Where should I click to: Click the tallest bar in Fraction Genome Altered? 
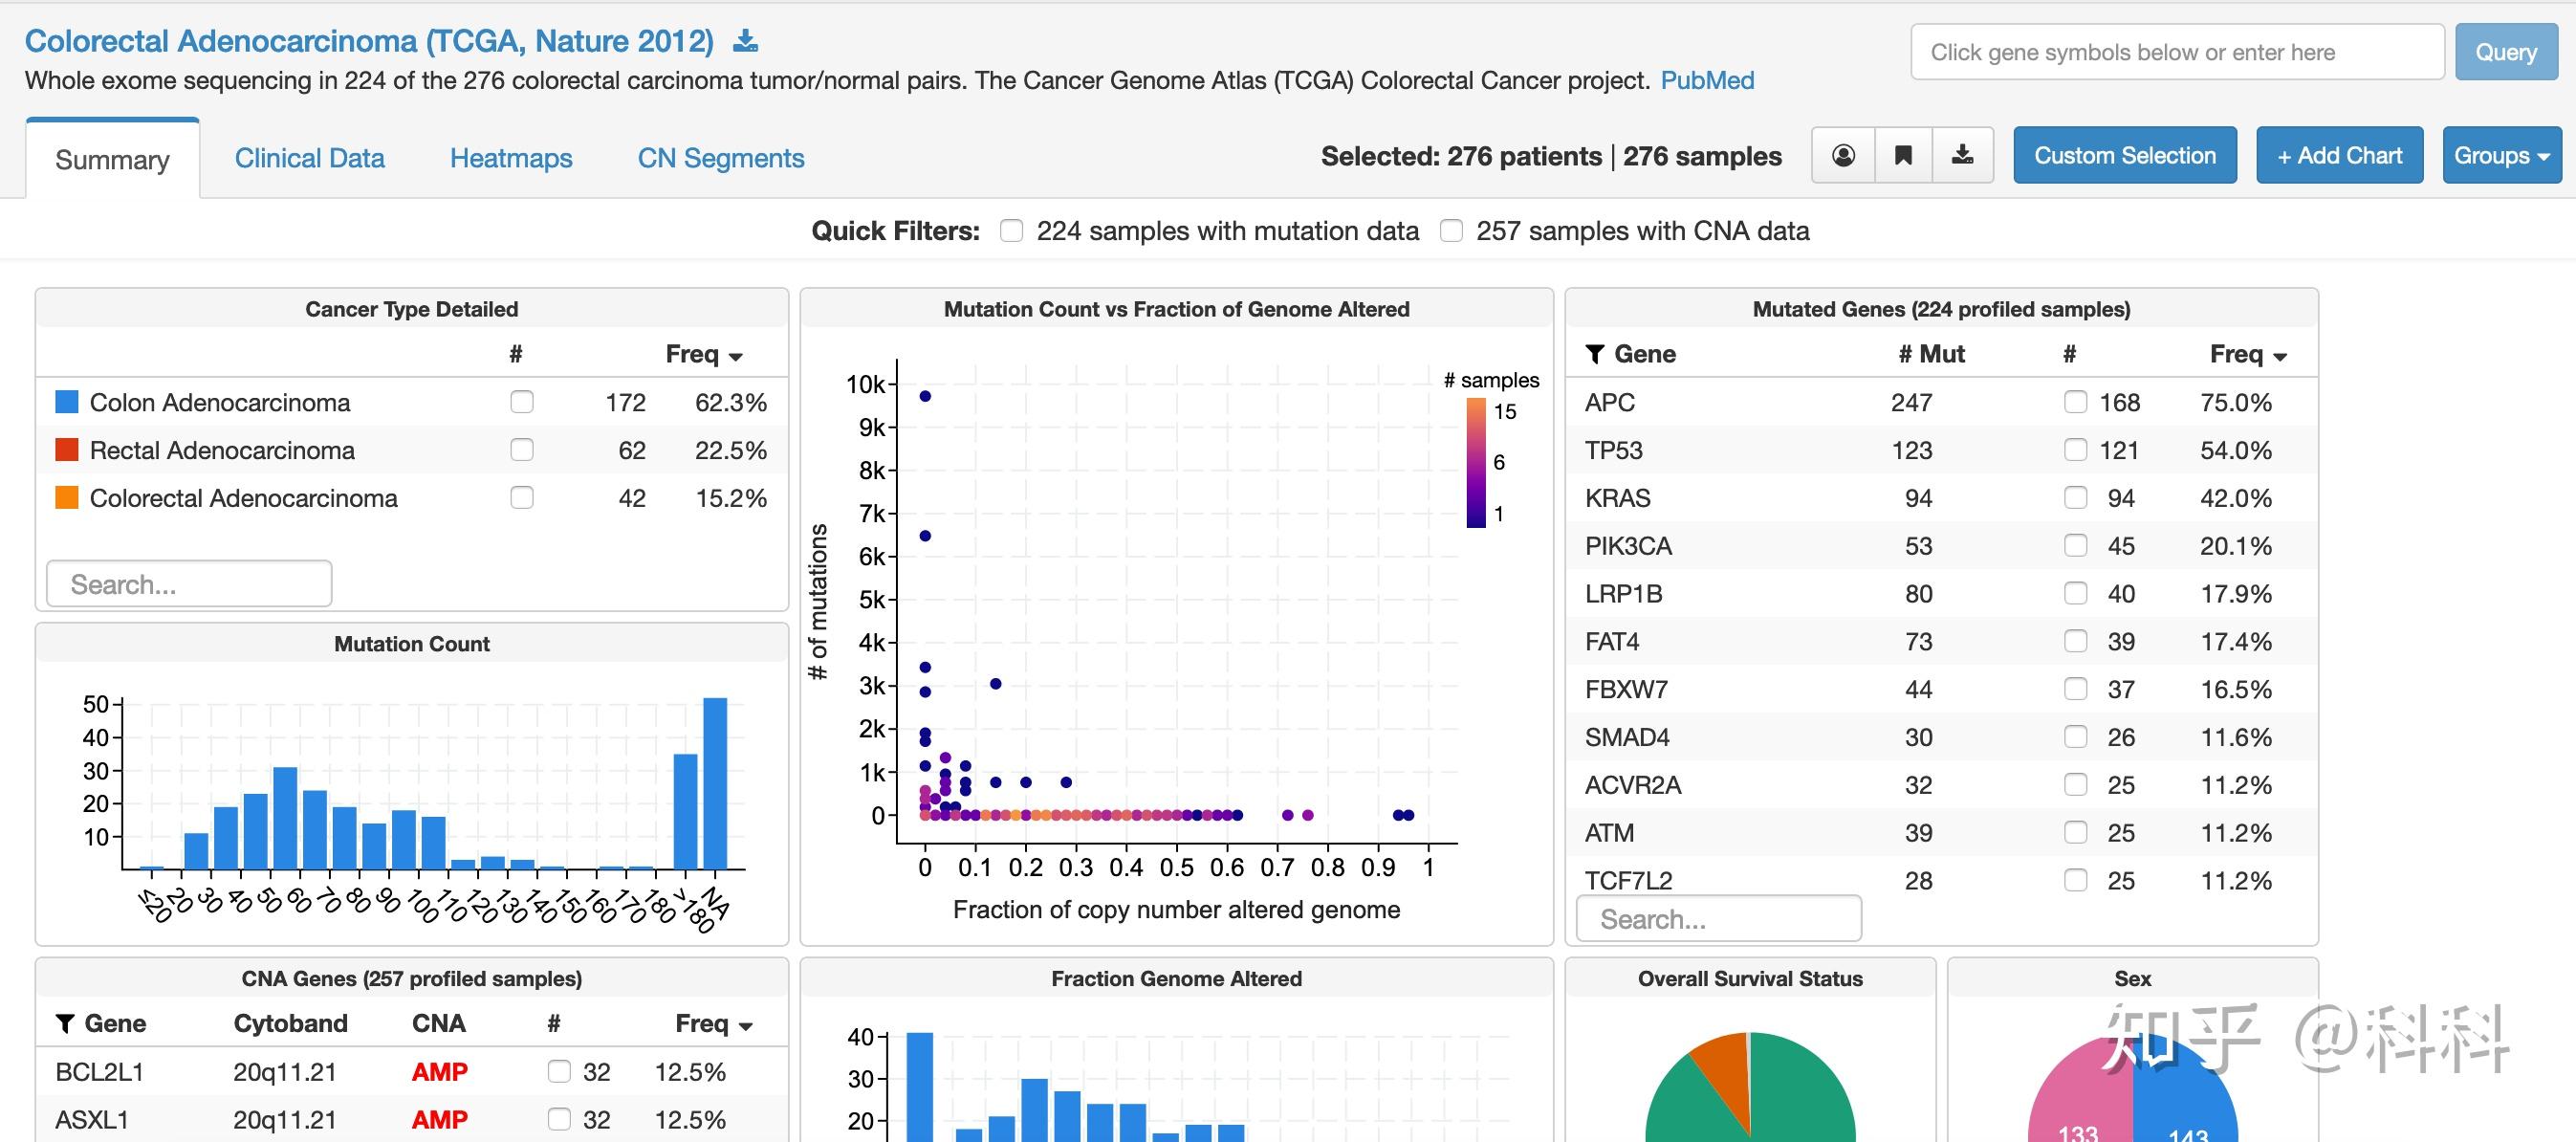[920, 1087]
